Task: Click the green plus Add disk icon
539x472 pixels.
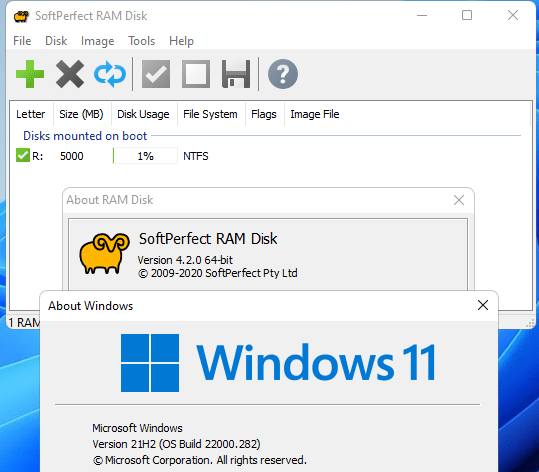Action: point(30,74)
